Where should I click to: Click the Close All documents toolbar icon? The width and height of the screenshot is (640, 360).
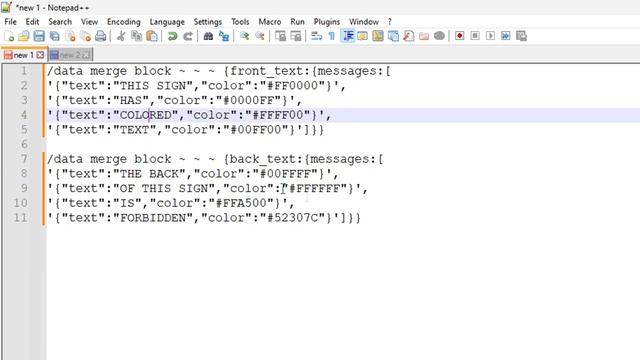tap(85, 36)
